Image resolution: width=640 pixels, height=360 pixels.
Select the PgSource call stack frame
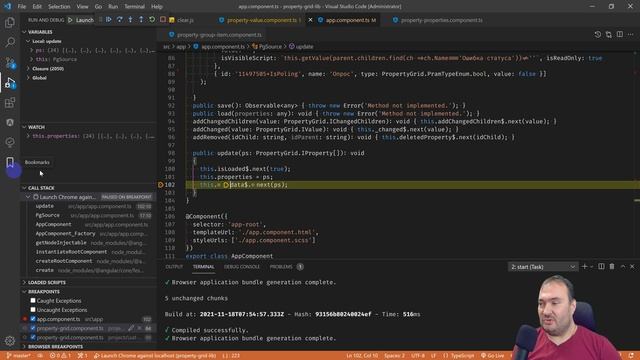tap(89, 215)
